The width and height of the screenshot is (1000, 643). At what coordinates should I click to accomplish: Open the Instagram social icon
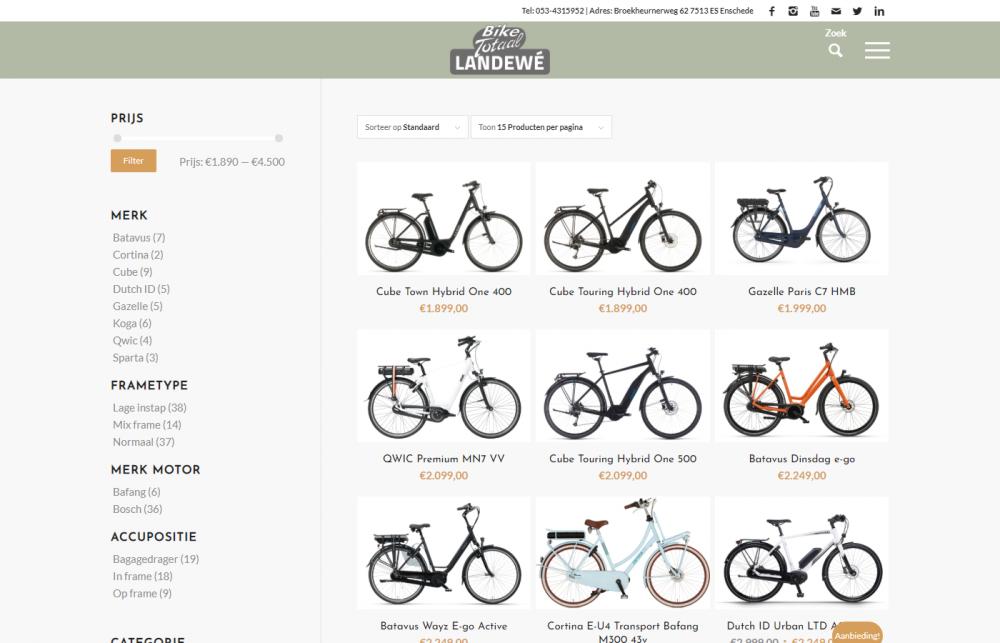point(793,11)
